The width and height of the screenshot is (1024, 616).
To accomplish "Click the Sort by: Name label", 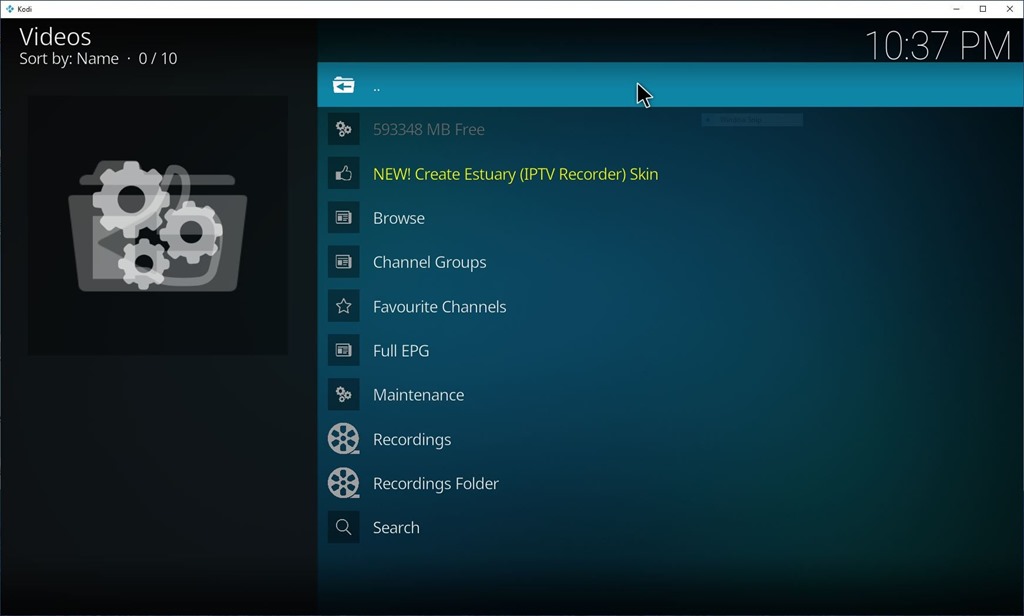I will (x=69, y=59).
